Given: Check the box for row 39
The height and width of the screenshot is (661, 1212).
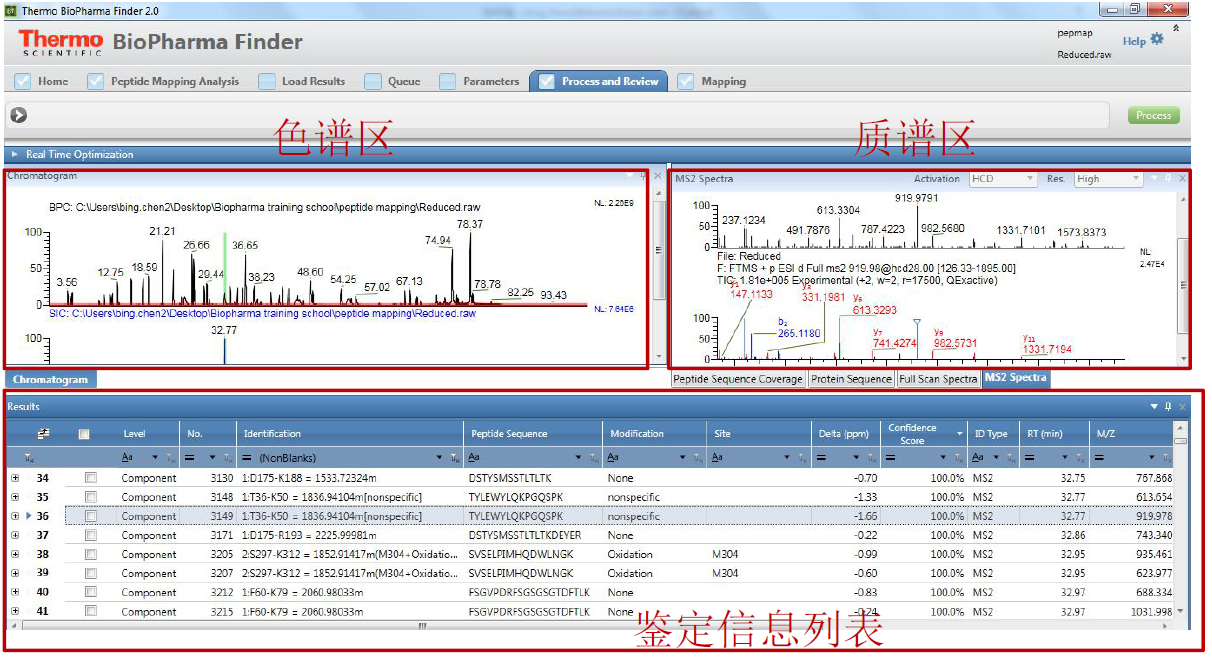Looking at the screenshot, I should (x=91, y=573).
